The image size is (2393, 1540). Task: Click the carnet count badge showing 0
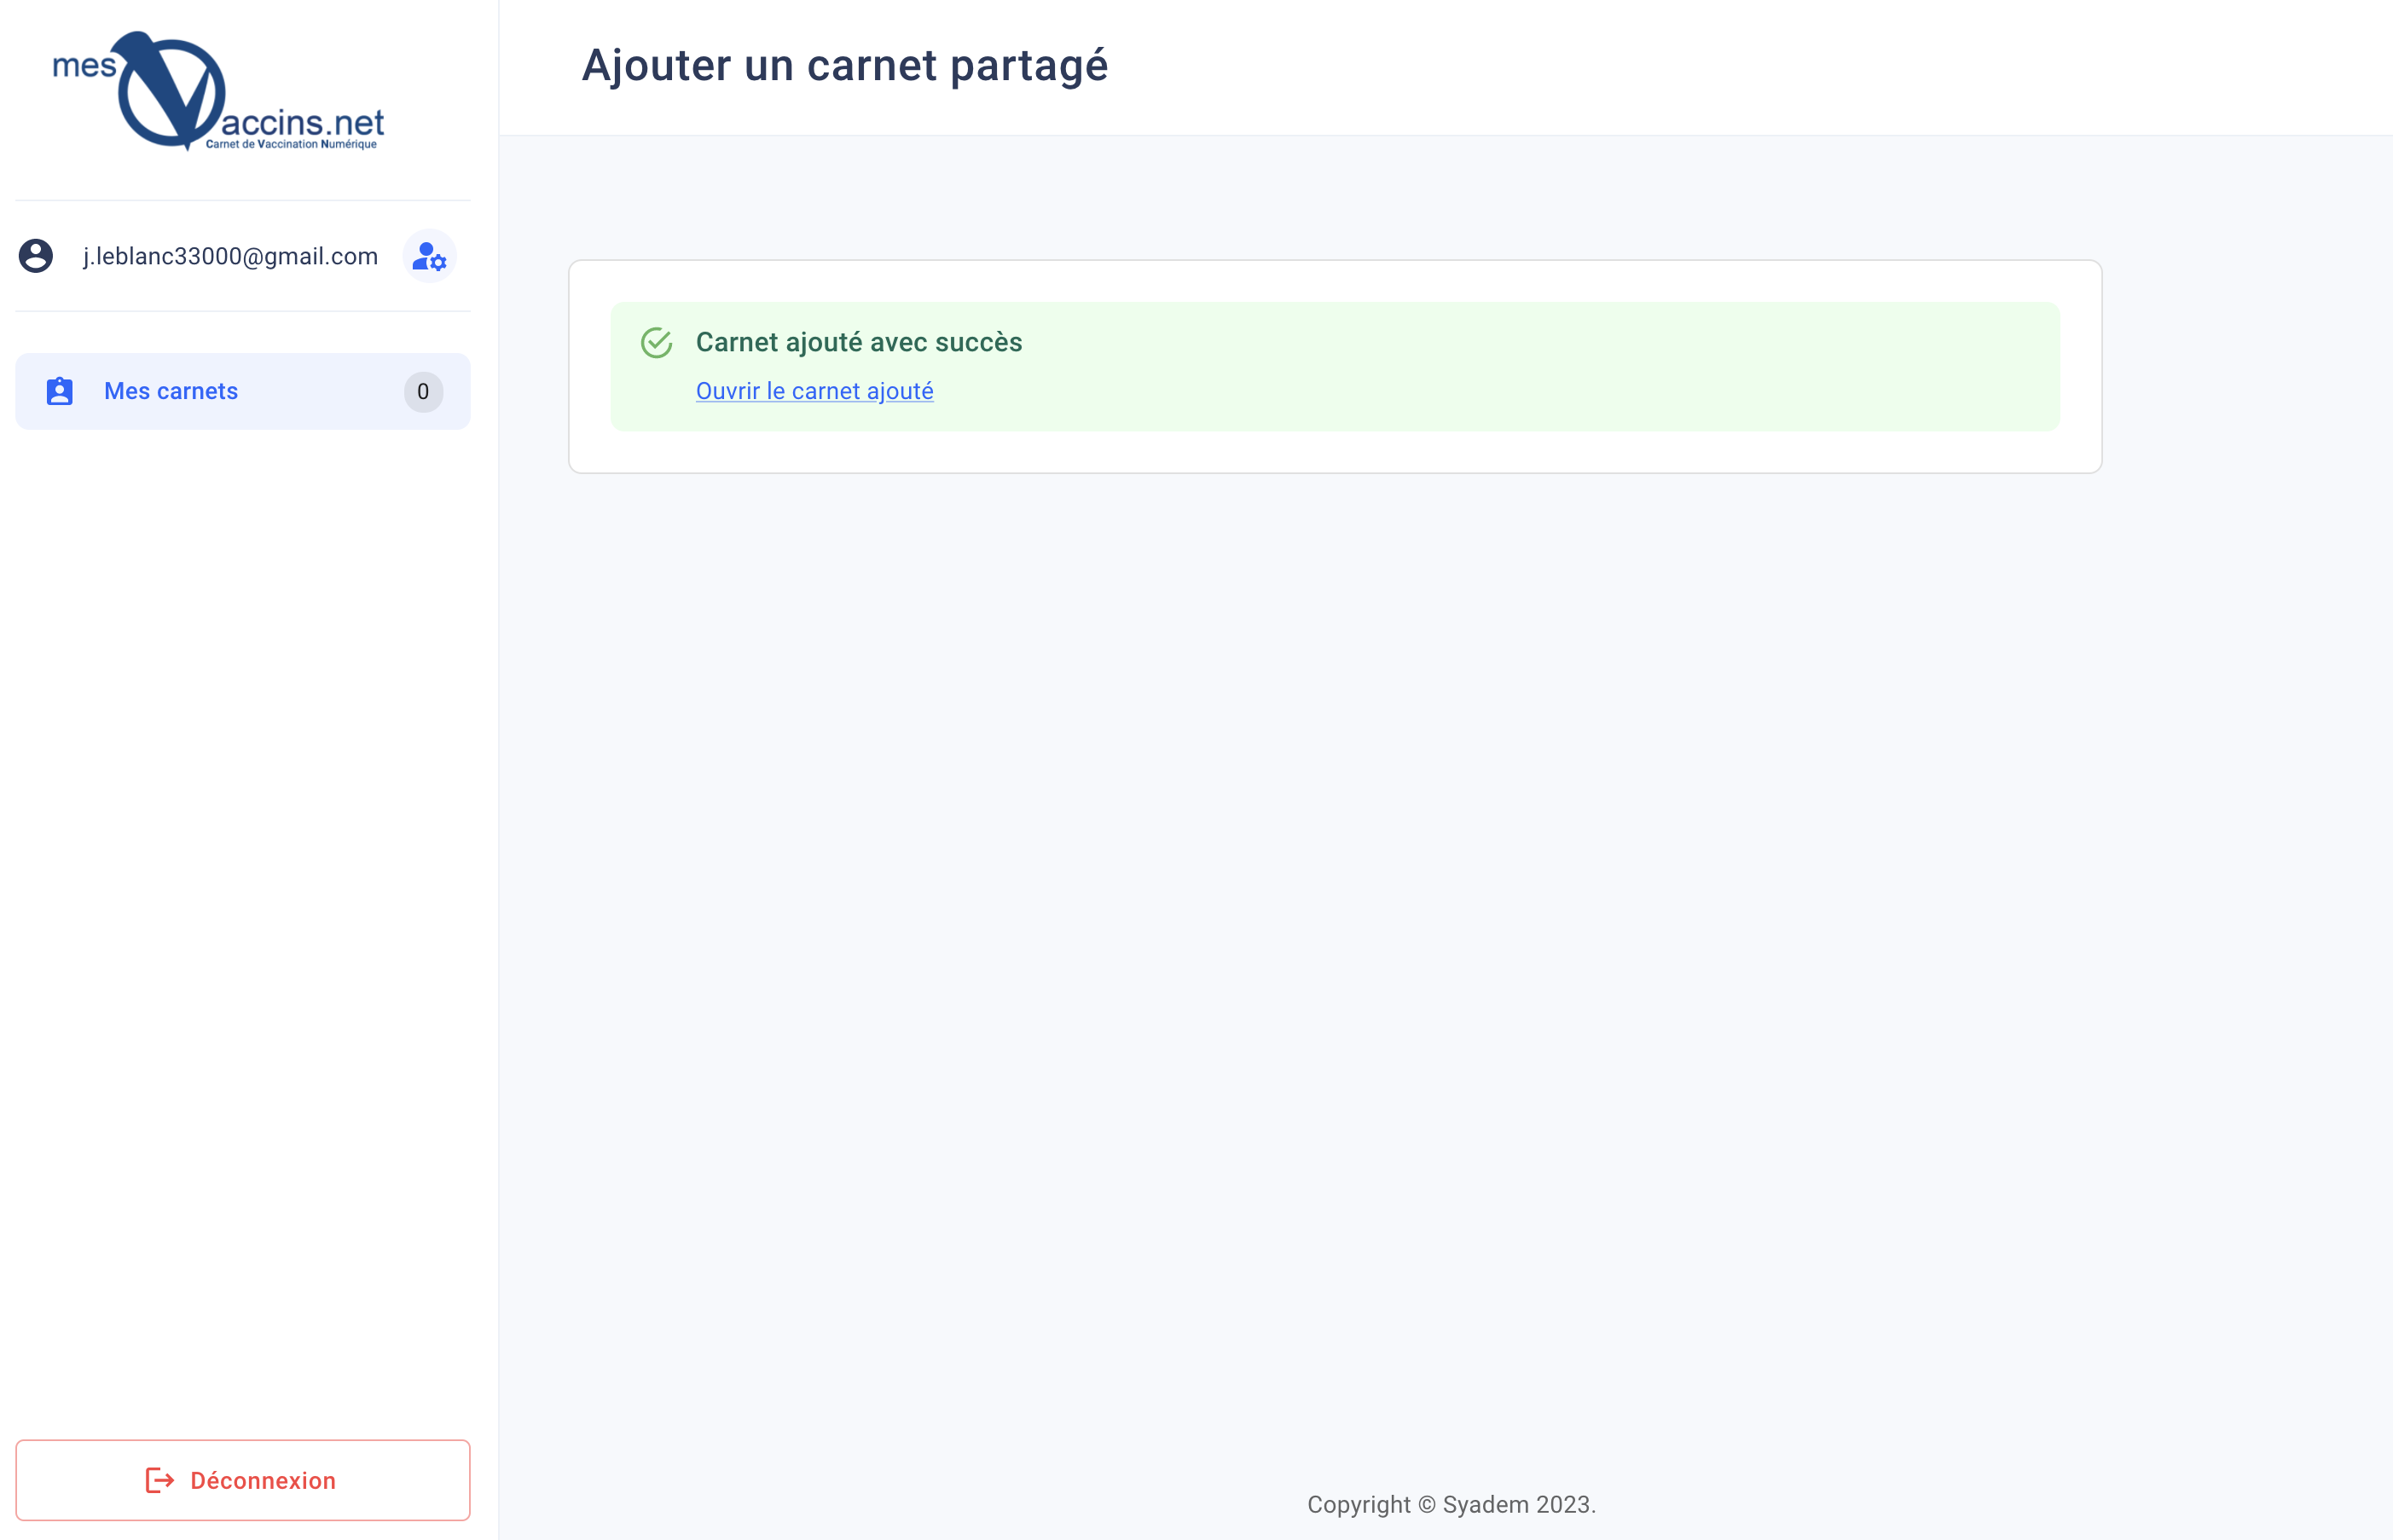(x=423, y=391)
